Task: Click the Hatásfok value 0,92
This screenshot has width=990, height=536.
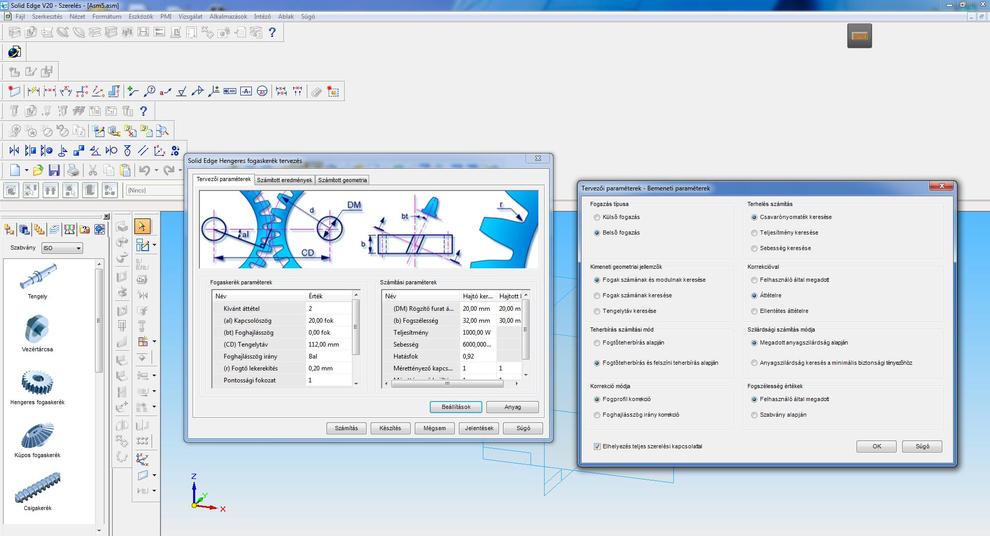Action: pos(478,357)
